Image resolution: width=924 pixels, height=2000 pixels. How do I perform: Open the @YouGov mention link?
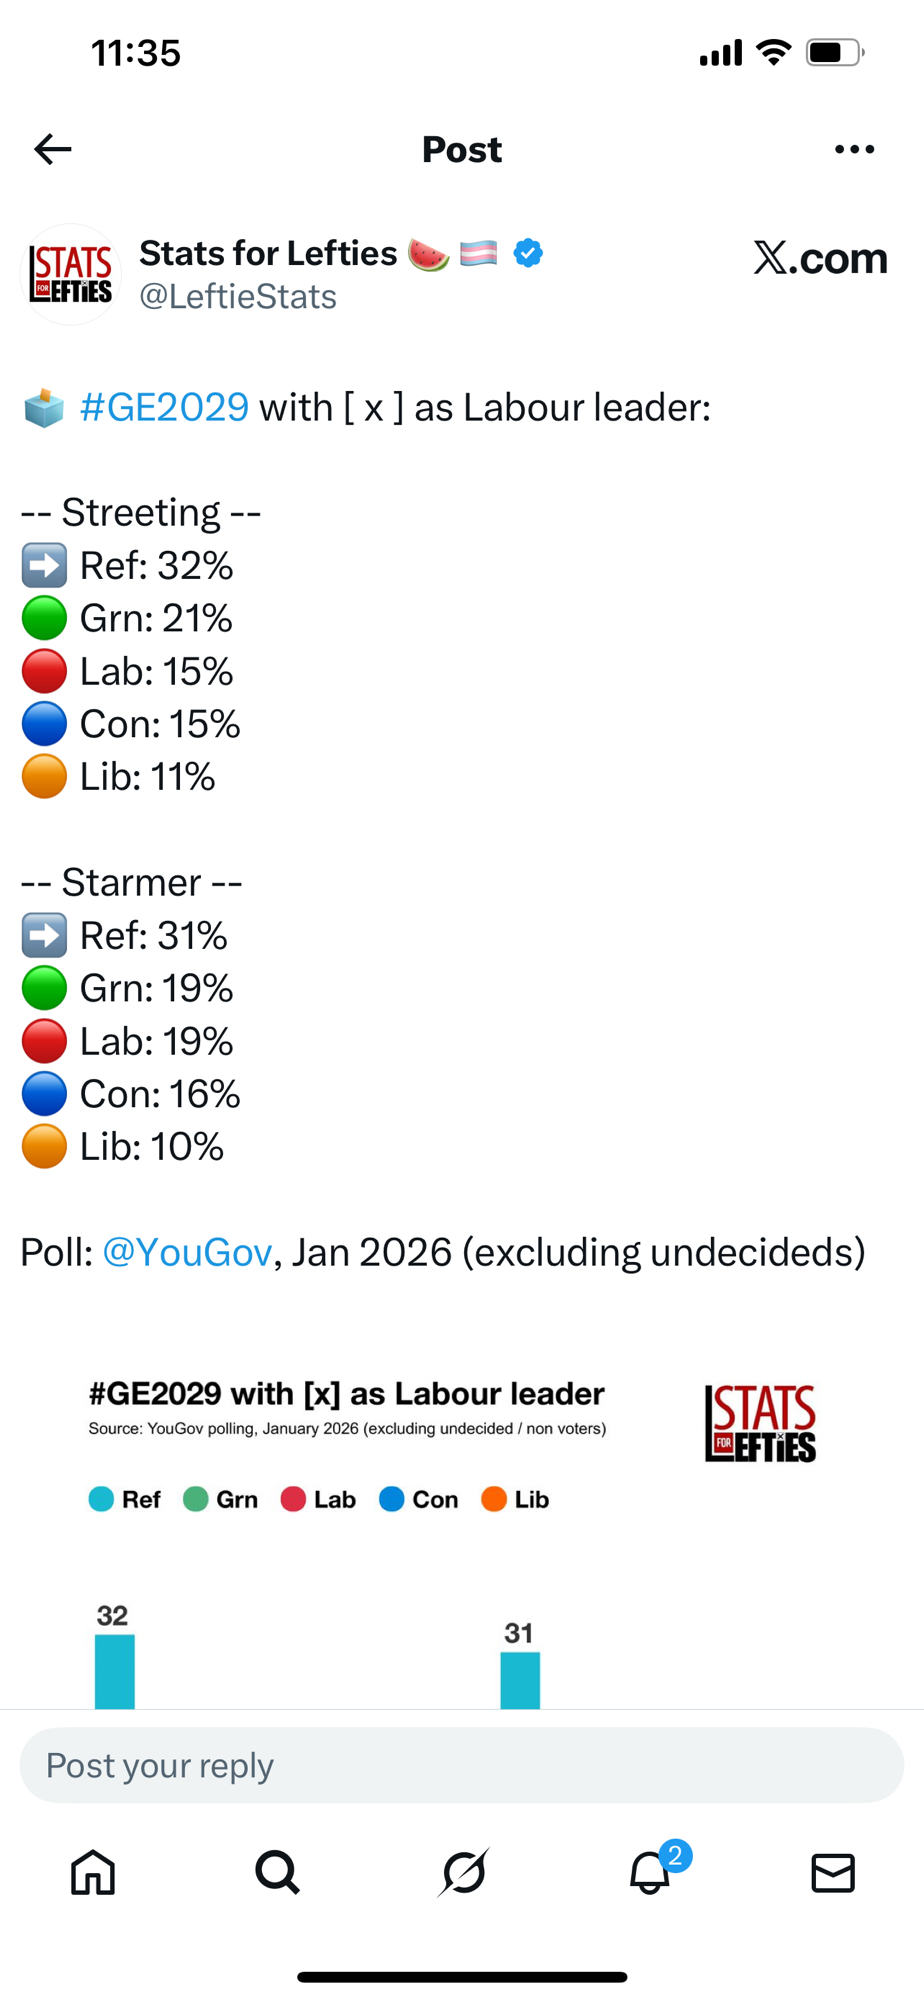pos(187,1252)
